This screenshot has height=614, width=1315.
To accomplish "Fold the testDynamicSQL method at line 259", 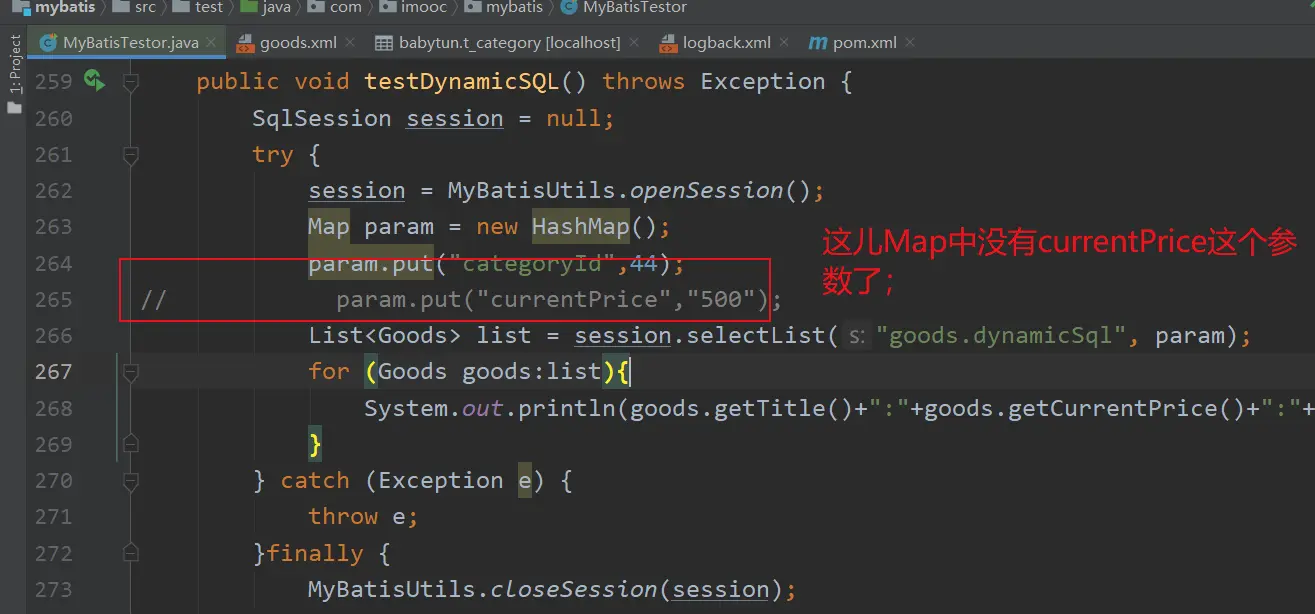I will [130, 82].
